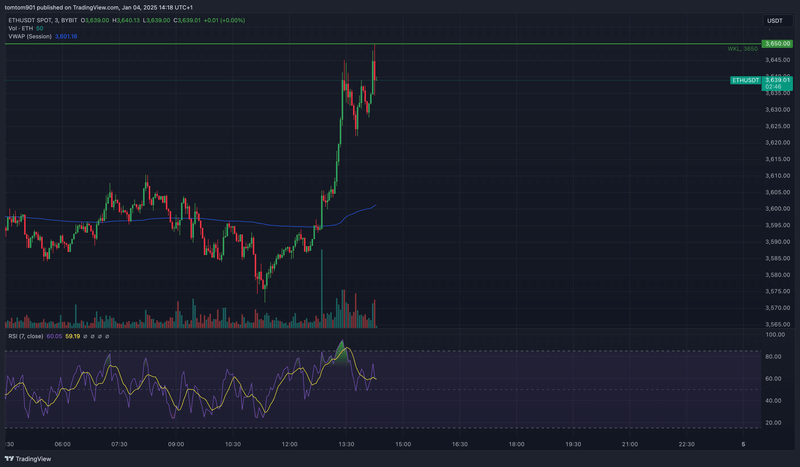
Task: Click the low value L3,639.00
Action: click(156, 20)
